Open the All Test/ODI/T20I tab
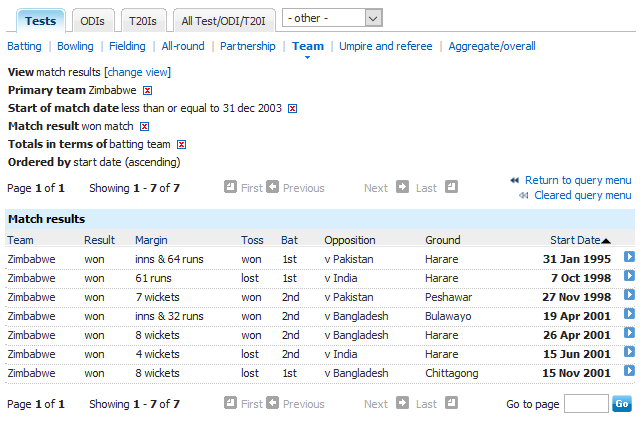This screenshot has height=422, width=642. tap(224, 20)
